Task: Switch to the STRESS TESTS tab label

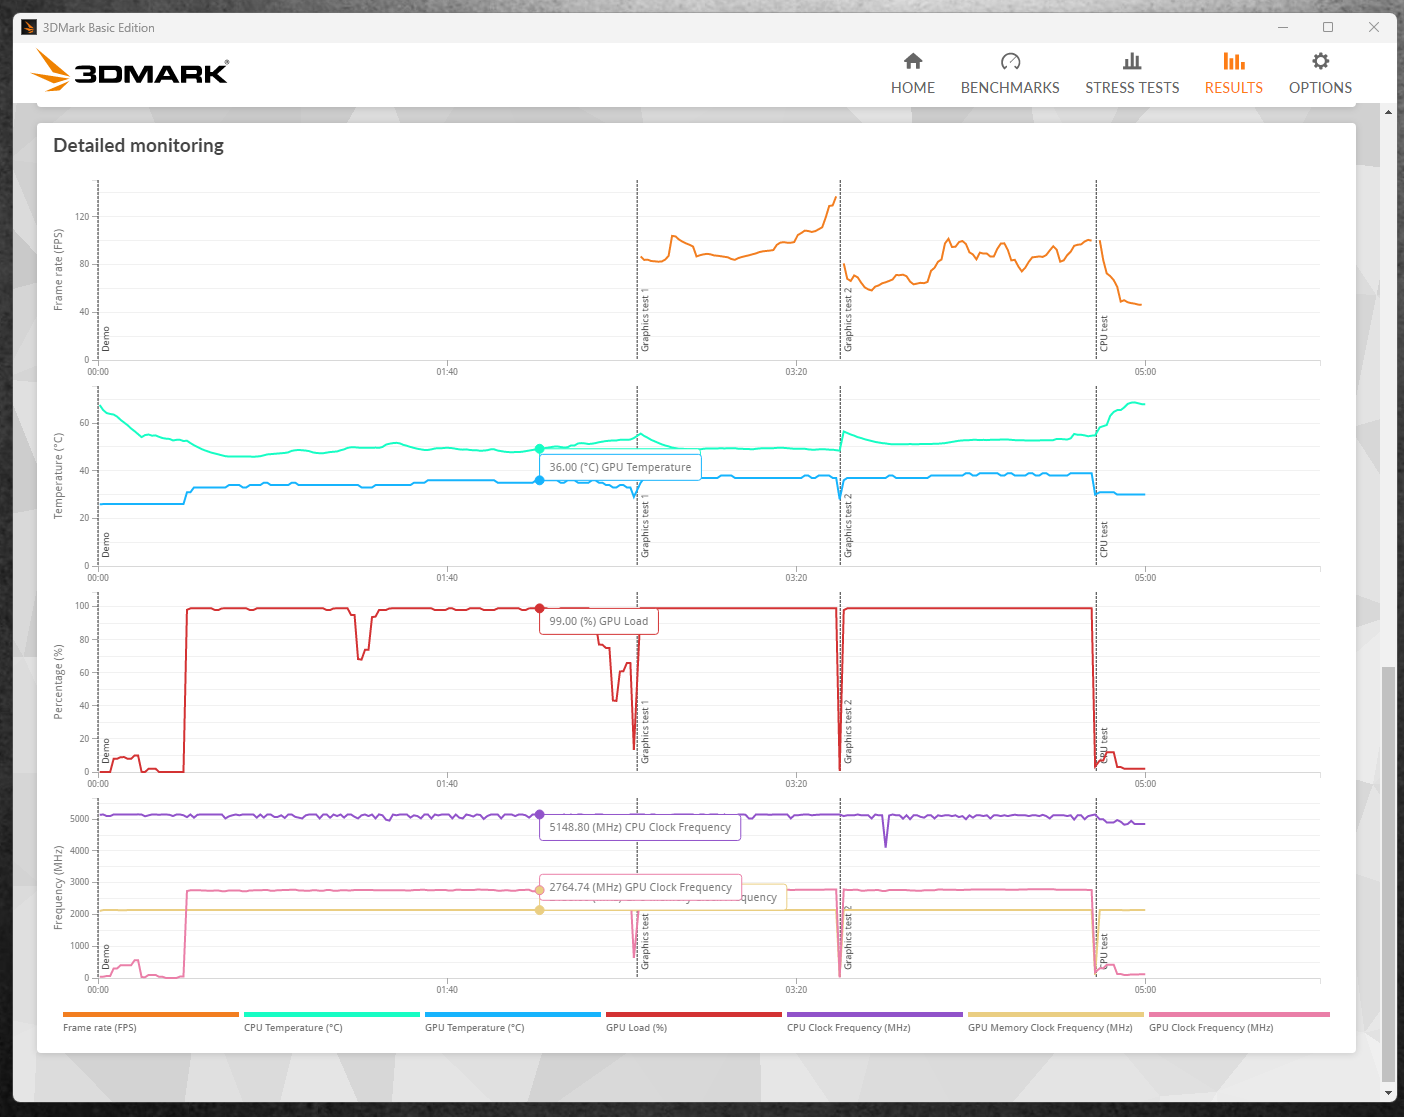Action: (x=1132, y=88)
